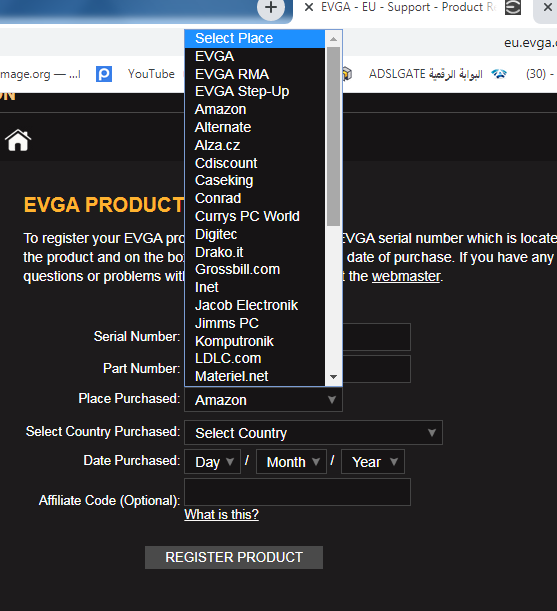Pick Inet as place purchased
The height and width of the screenshot is (611, 557).
255,288
